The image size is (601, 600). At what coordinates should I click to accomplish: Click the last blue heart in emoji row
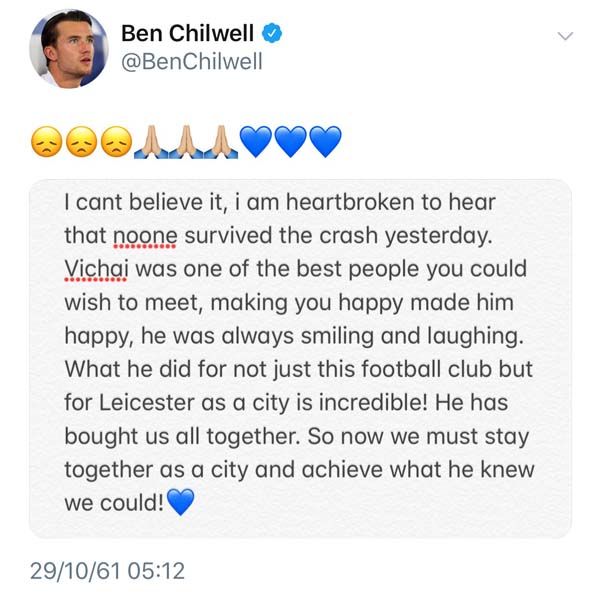coord(325,146)
